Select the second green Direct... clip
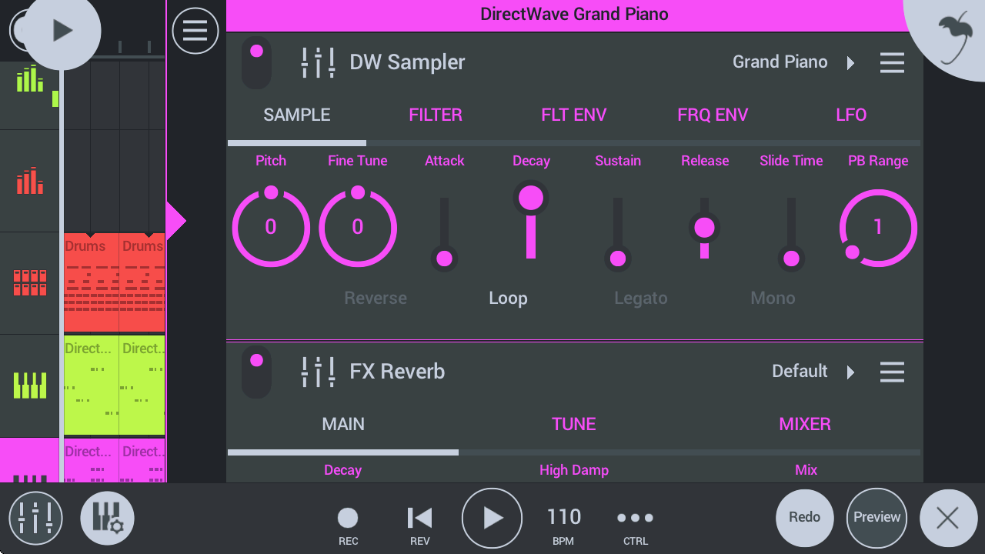985x554 pixels. (143, 385)
